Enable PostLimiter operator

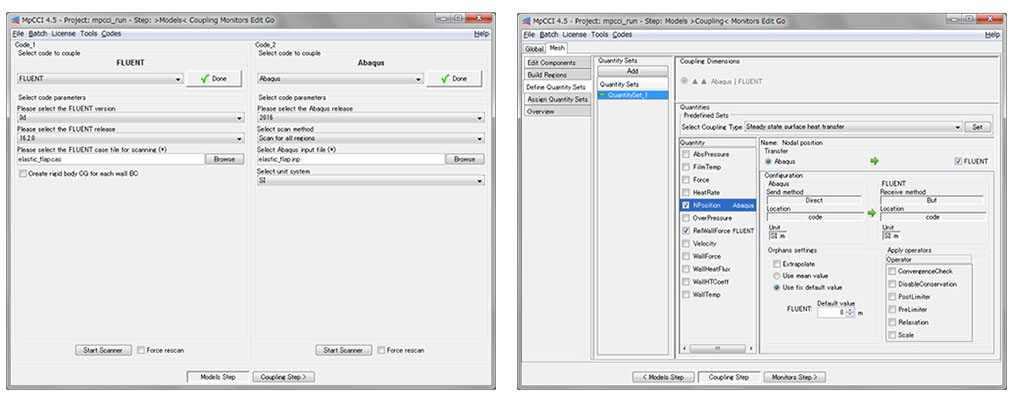(892, 297)
